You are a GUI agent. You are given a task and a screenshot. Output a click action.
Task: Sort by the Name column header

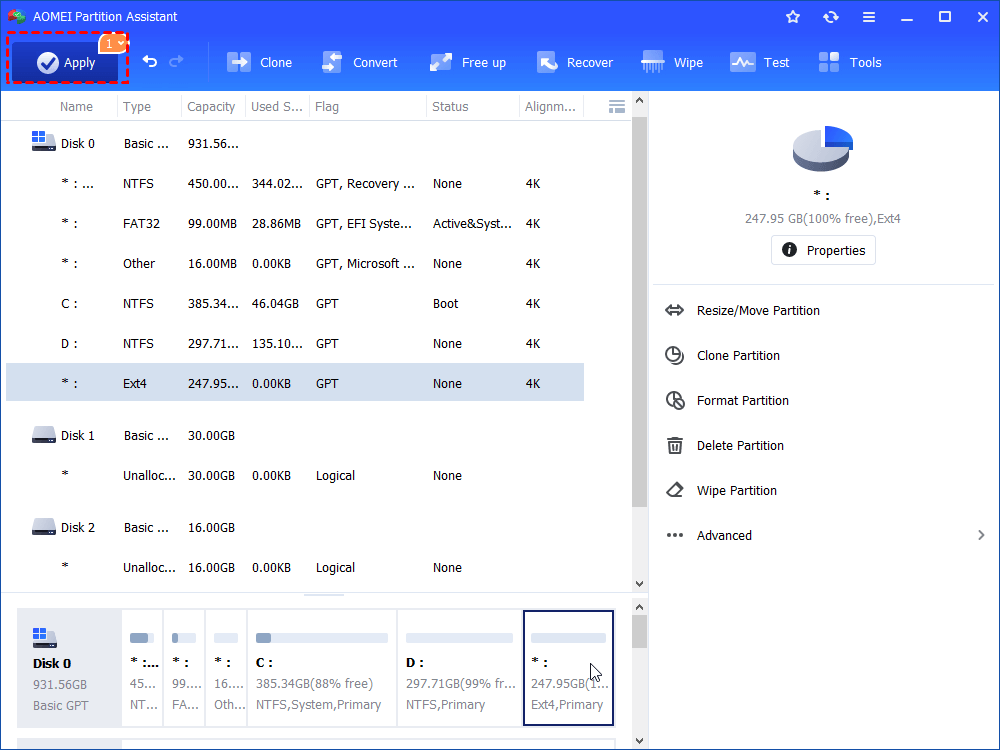pyautogui.click(x=76, y=107)
